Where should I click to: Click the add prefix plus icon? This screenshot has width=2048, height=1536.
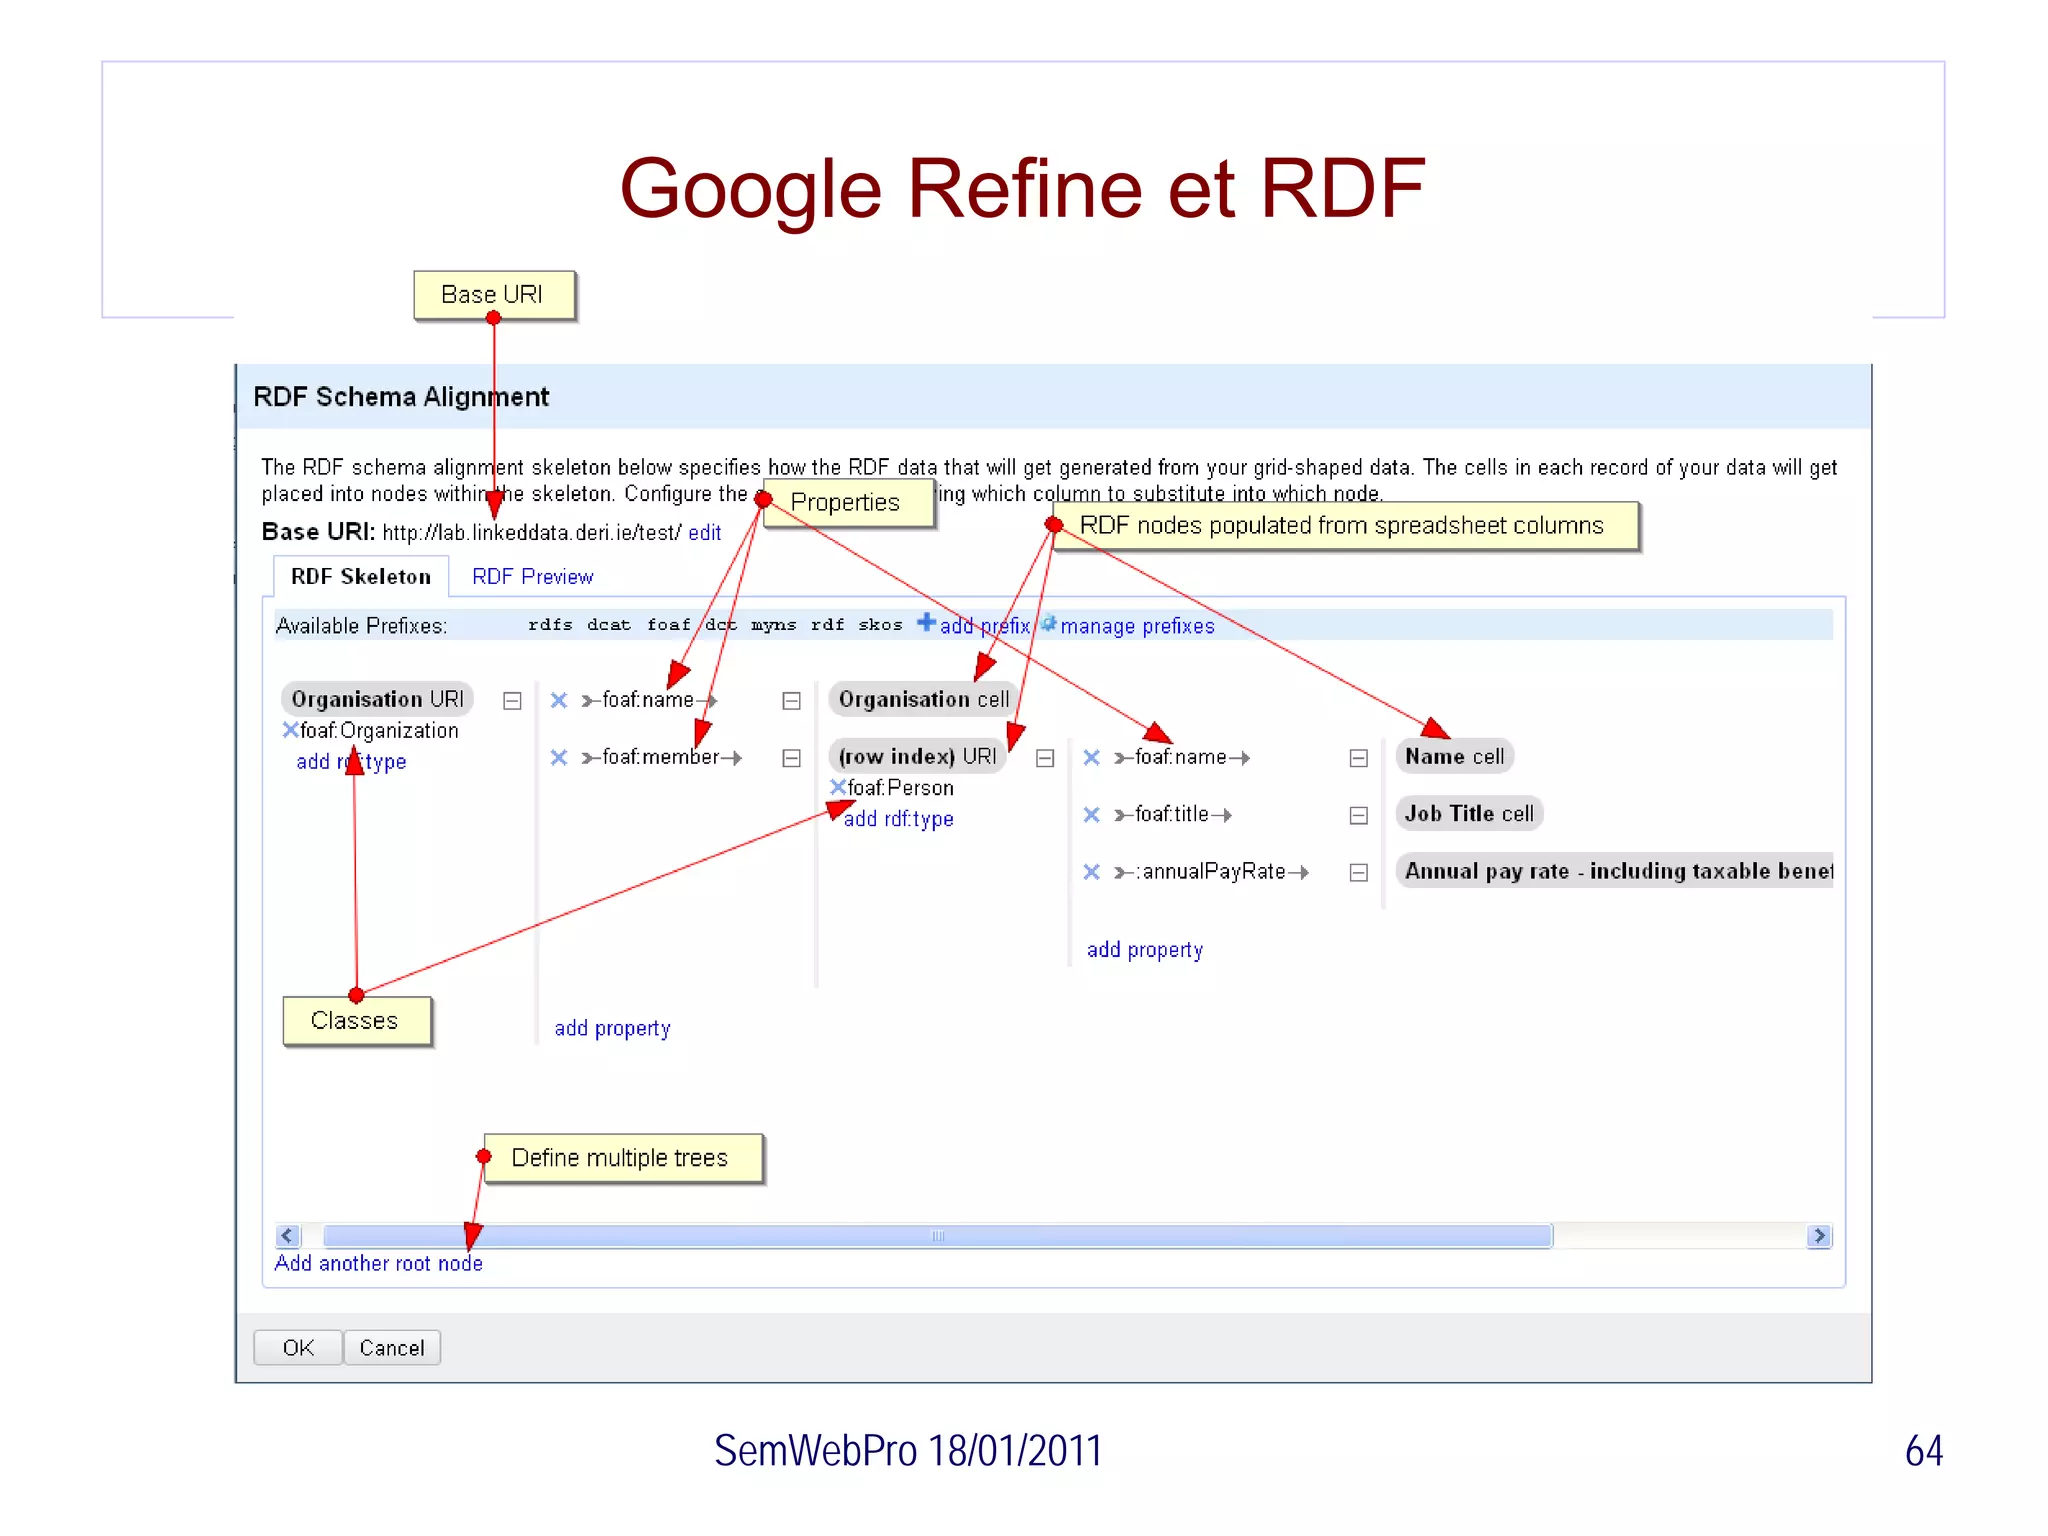tap(927, 623)
